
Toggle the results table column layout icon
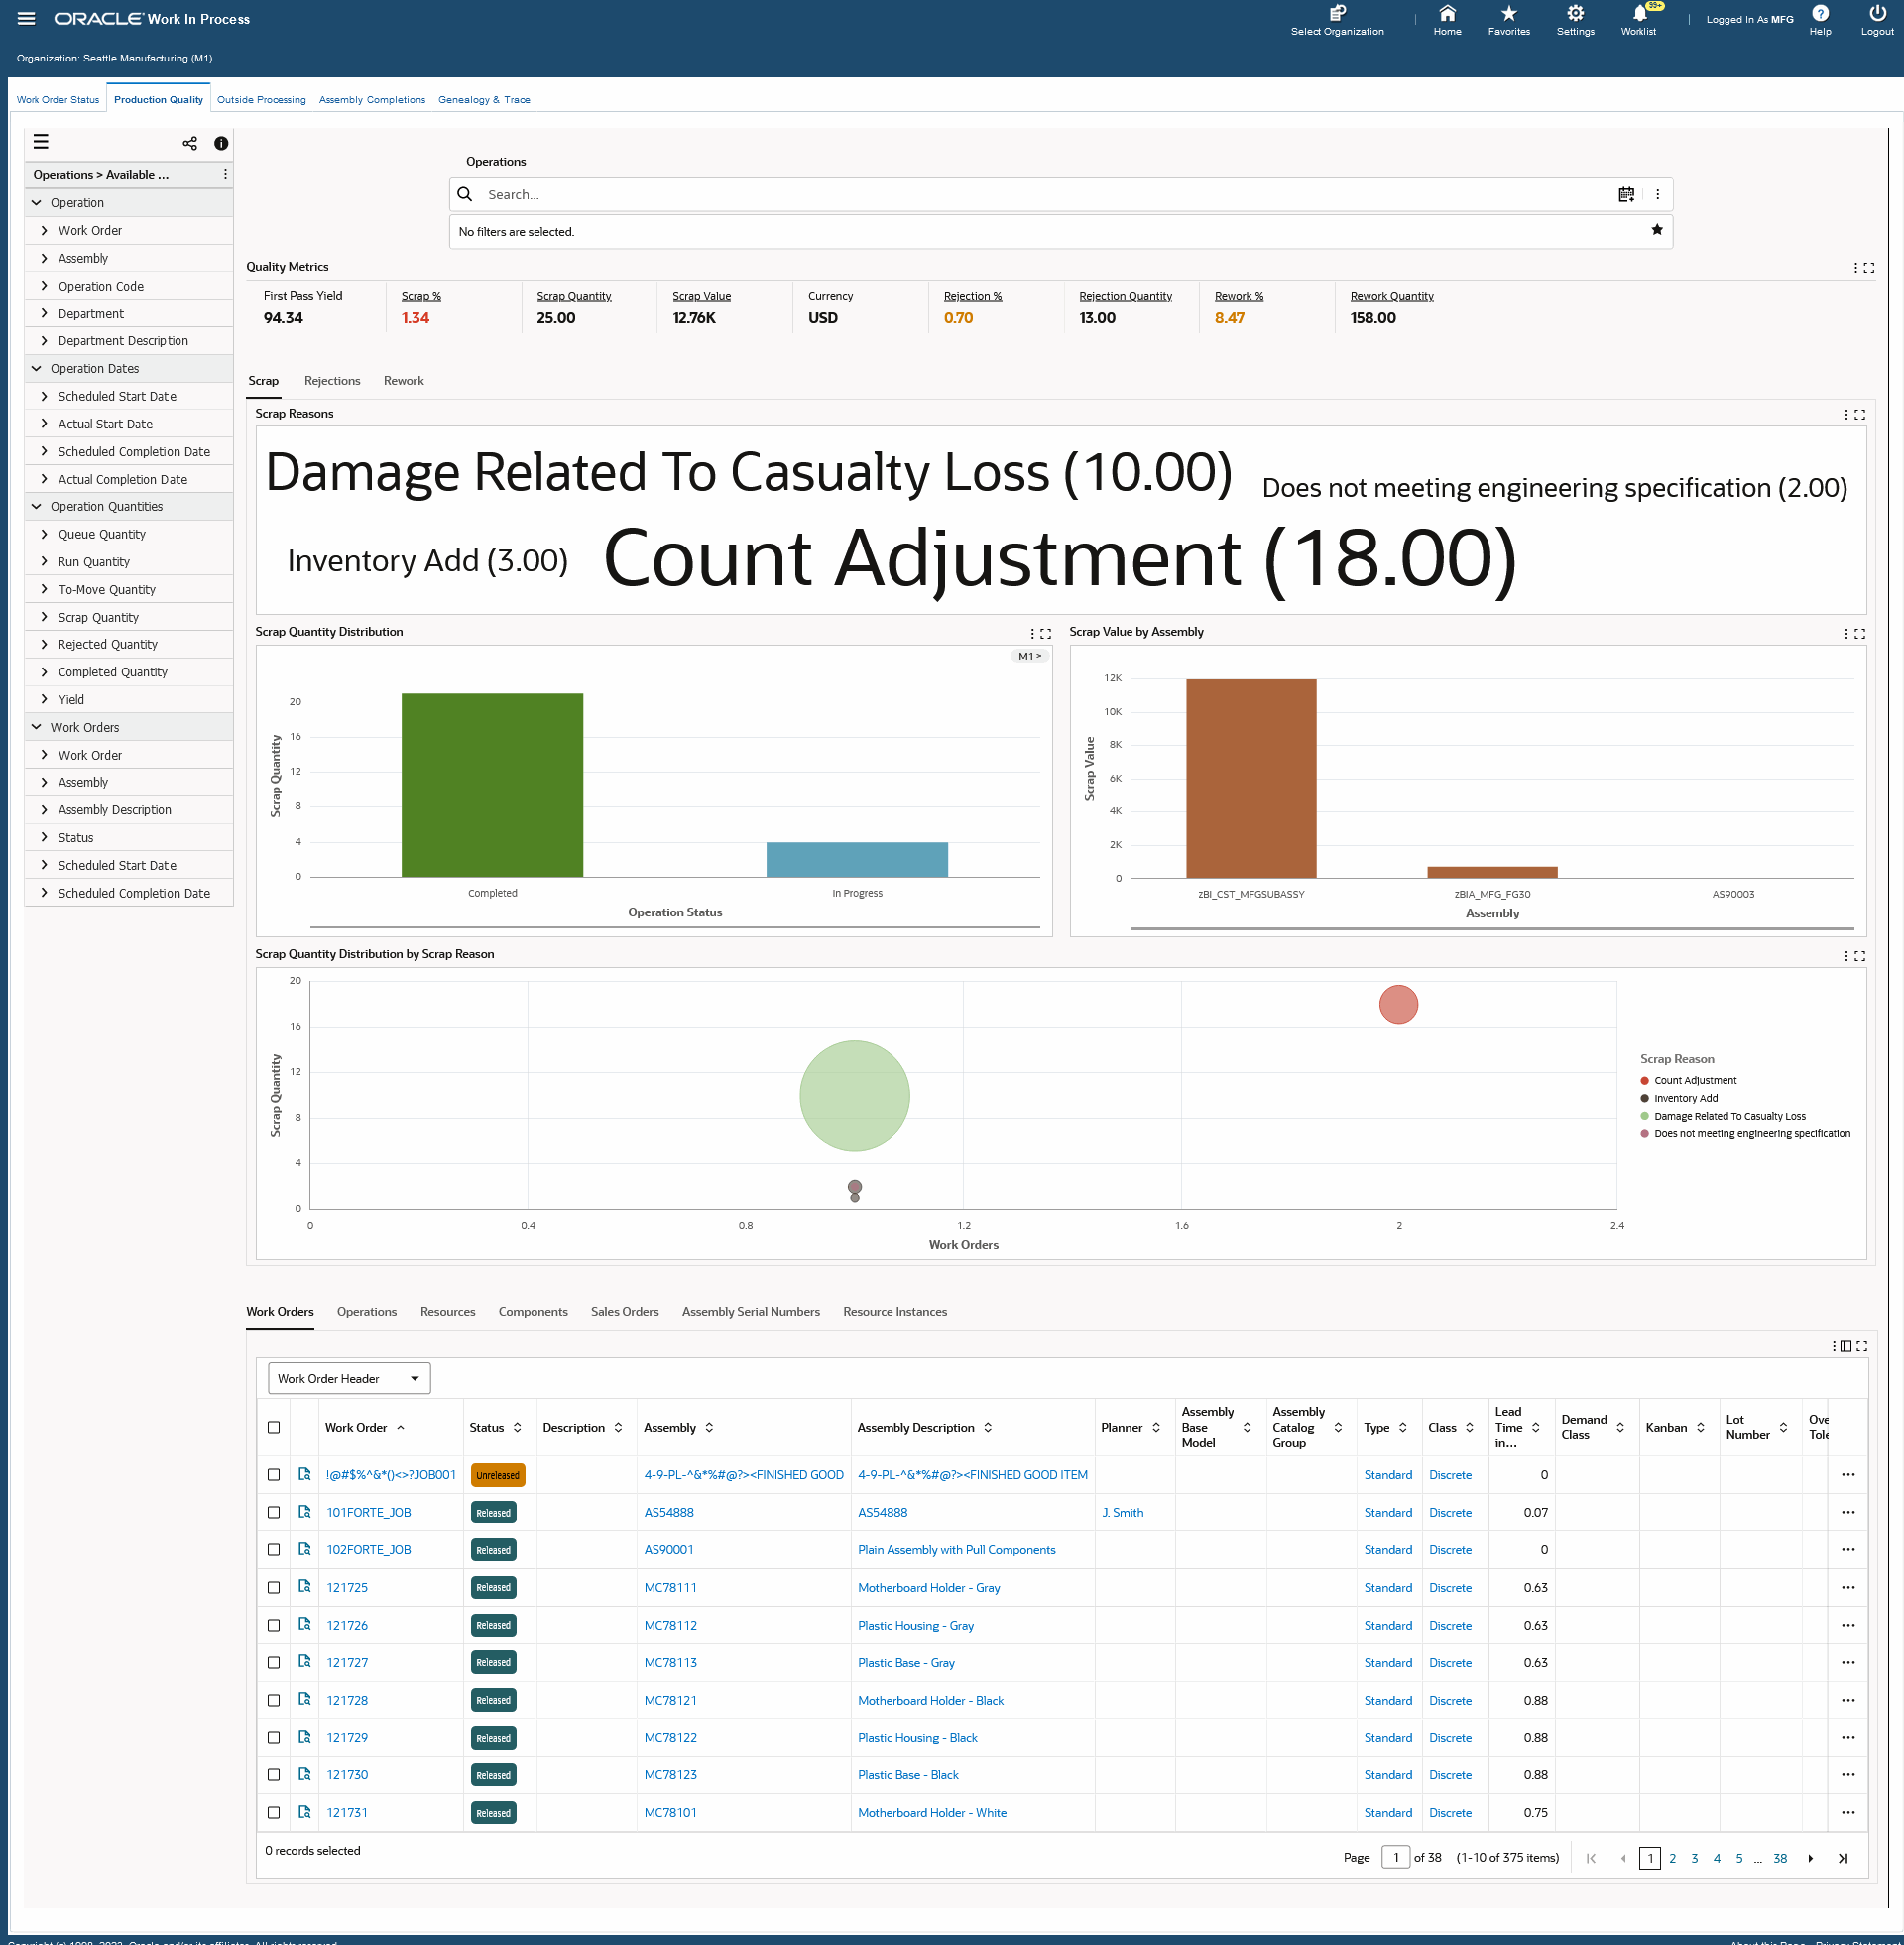pos(1846,1346)
